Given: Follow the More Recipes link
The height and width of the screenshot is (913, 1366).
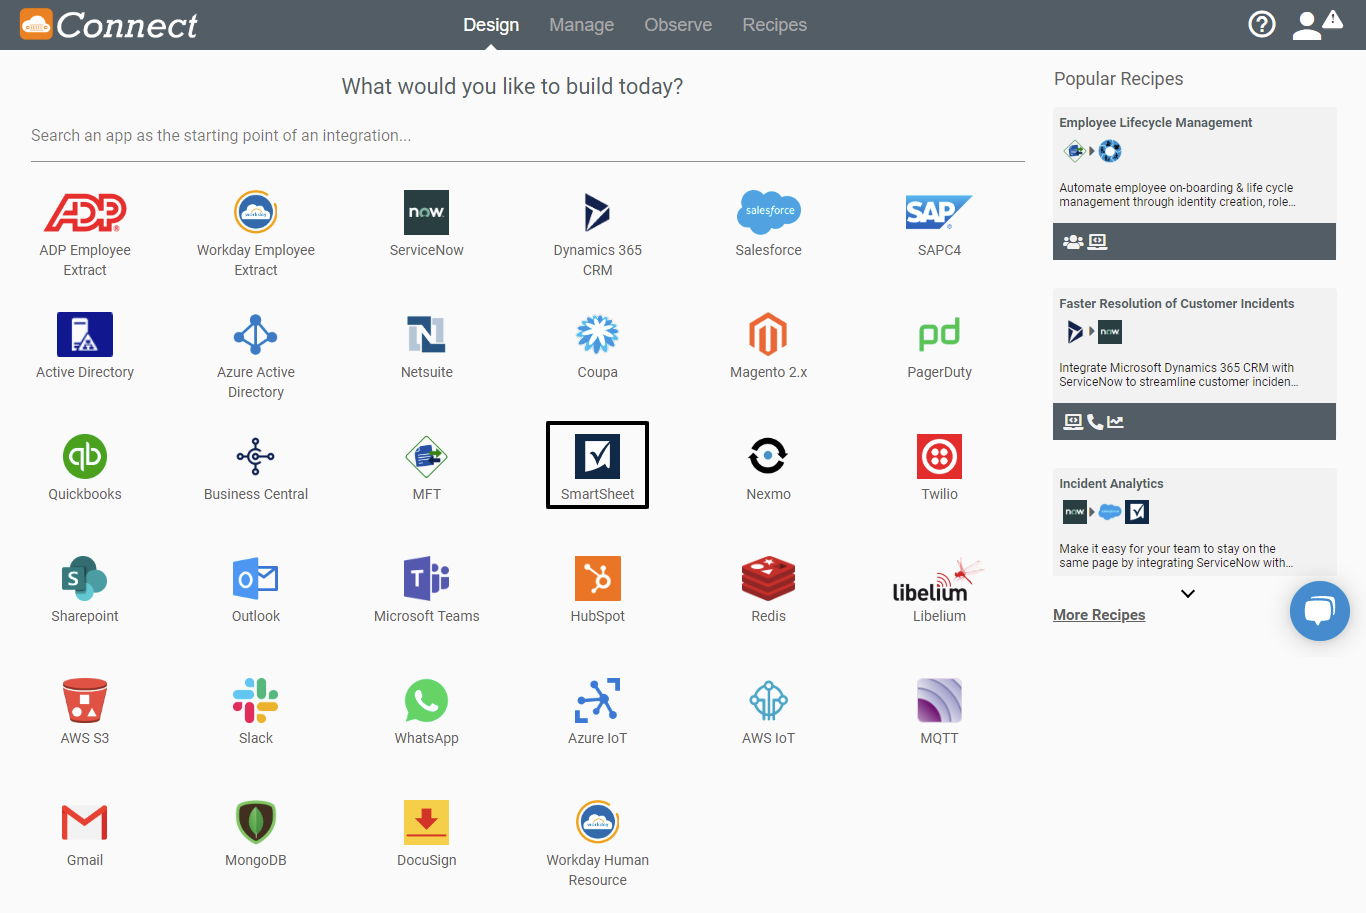Looking at the screenshot, I should coord(1099,615).
